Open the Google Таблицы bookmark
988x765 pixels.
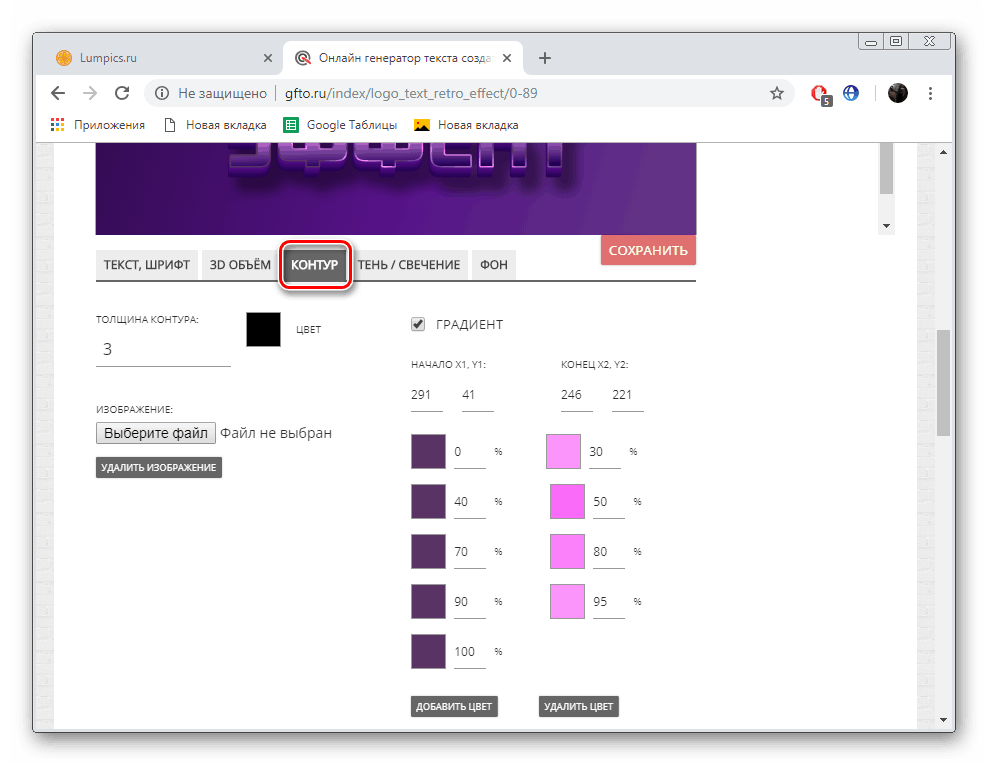point(340,125)
